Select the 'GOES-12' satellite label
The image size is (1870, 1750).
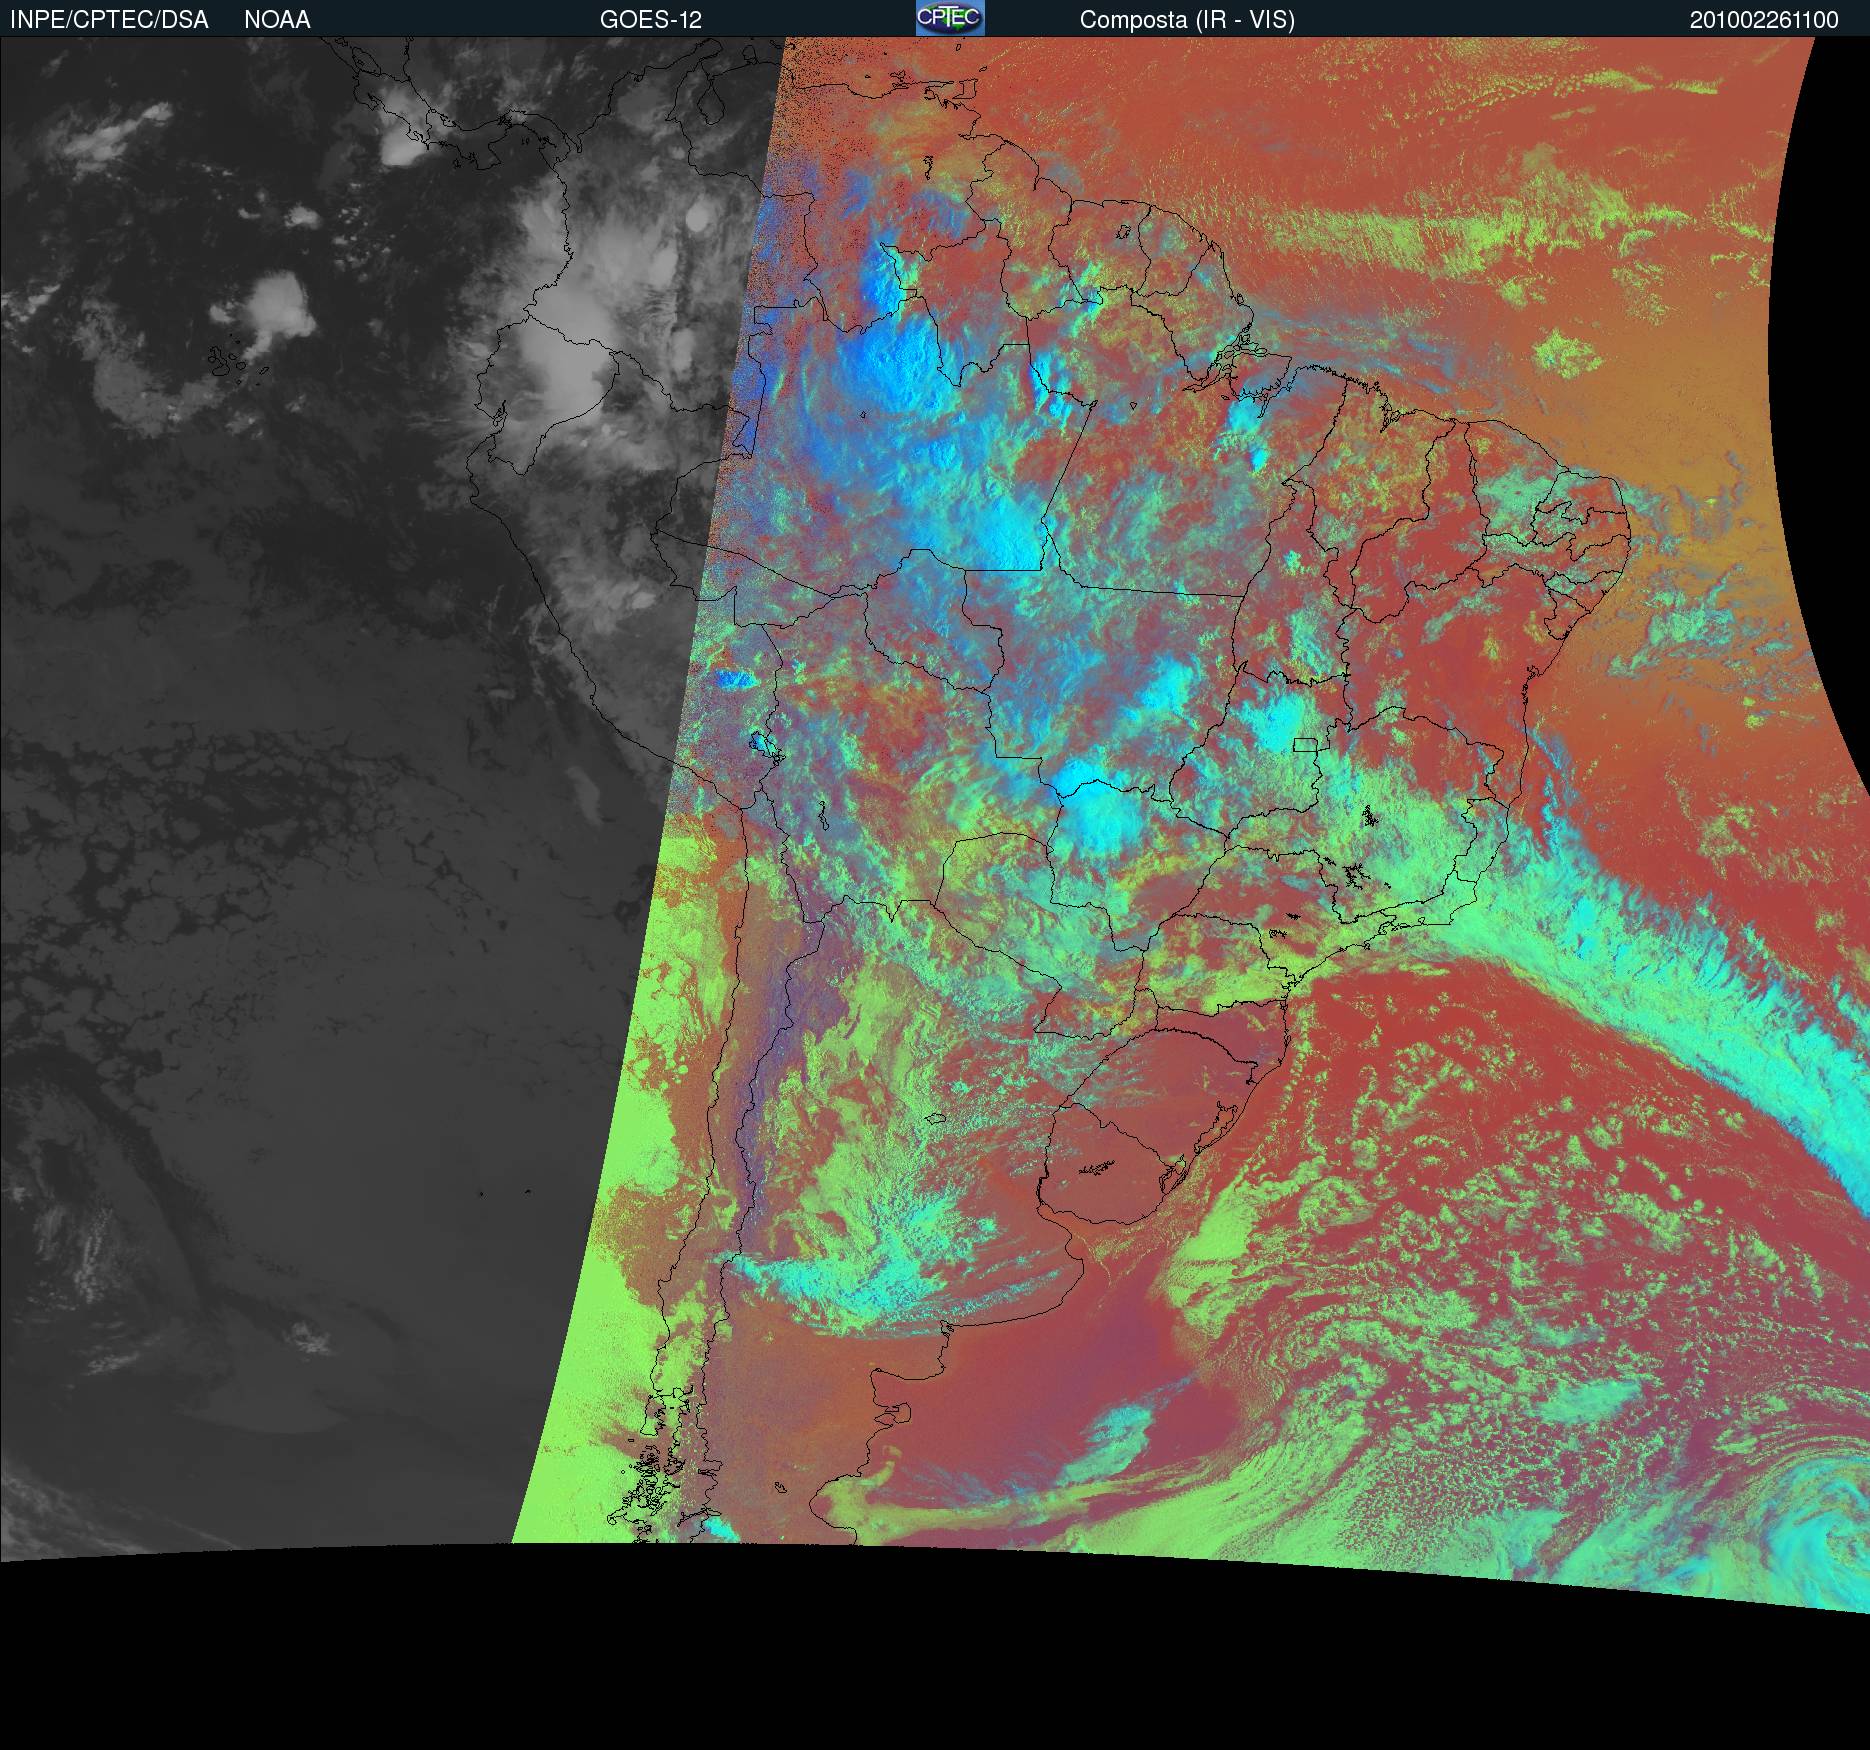click(x=651, y=20)
